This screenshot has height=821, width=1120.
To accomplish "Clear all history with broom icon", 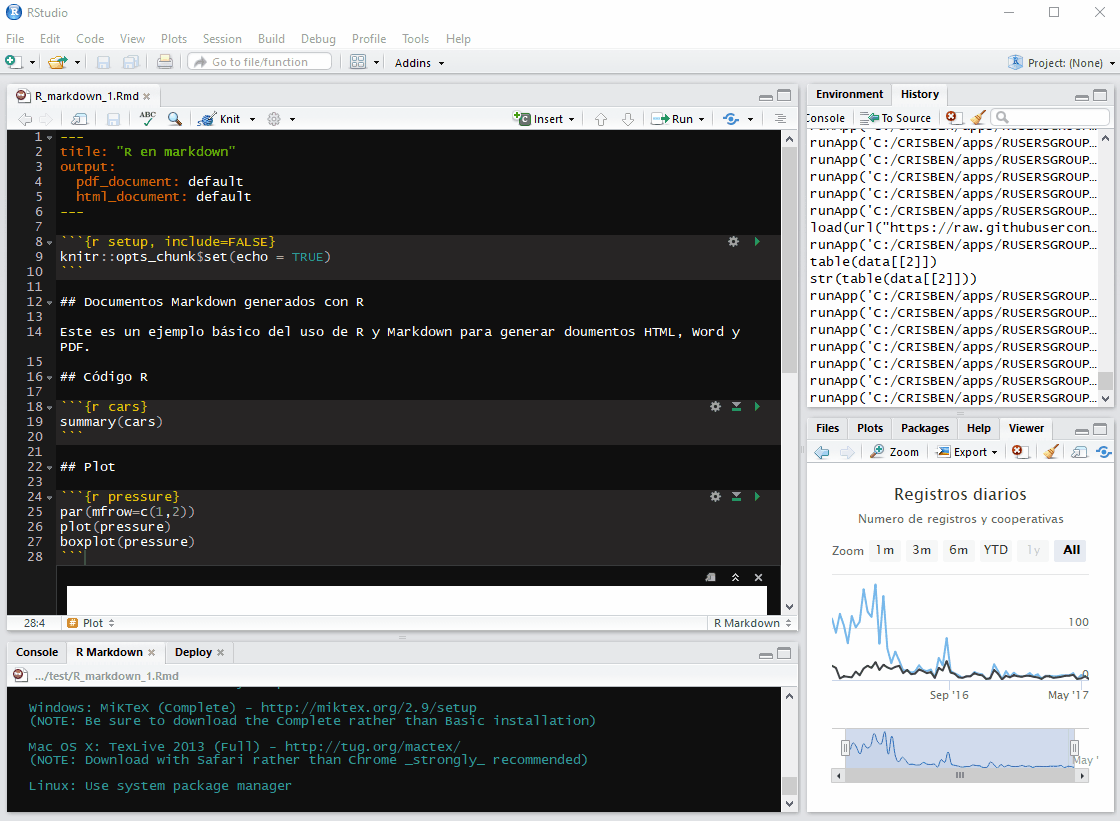I will [978, 117].
